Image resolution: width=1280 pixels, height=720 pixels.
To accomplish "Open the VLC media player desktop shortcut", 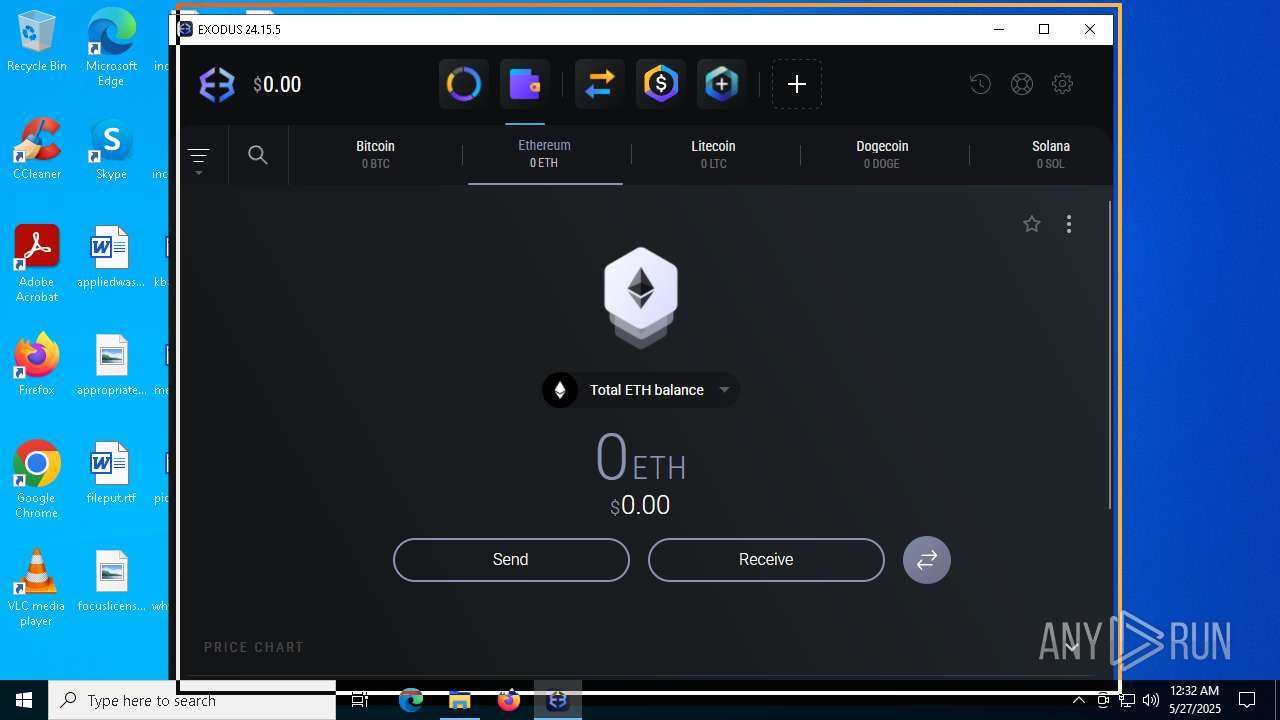I will [37, 588].
